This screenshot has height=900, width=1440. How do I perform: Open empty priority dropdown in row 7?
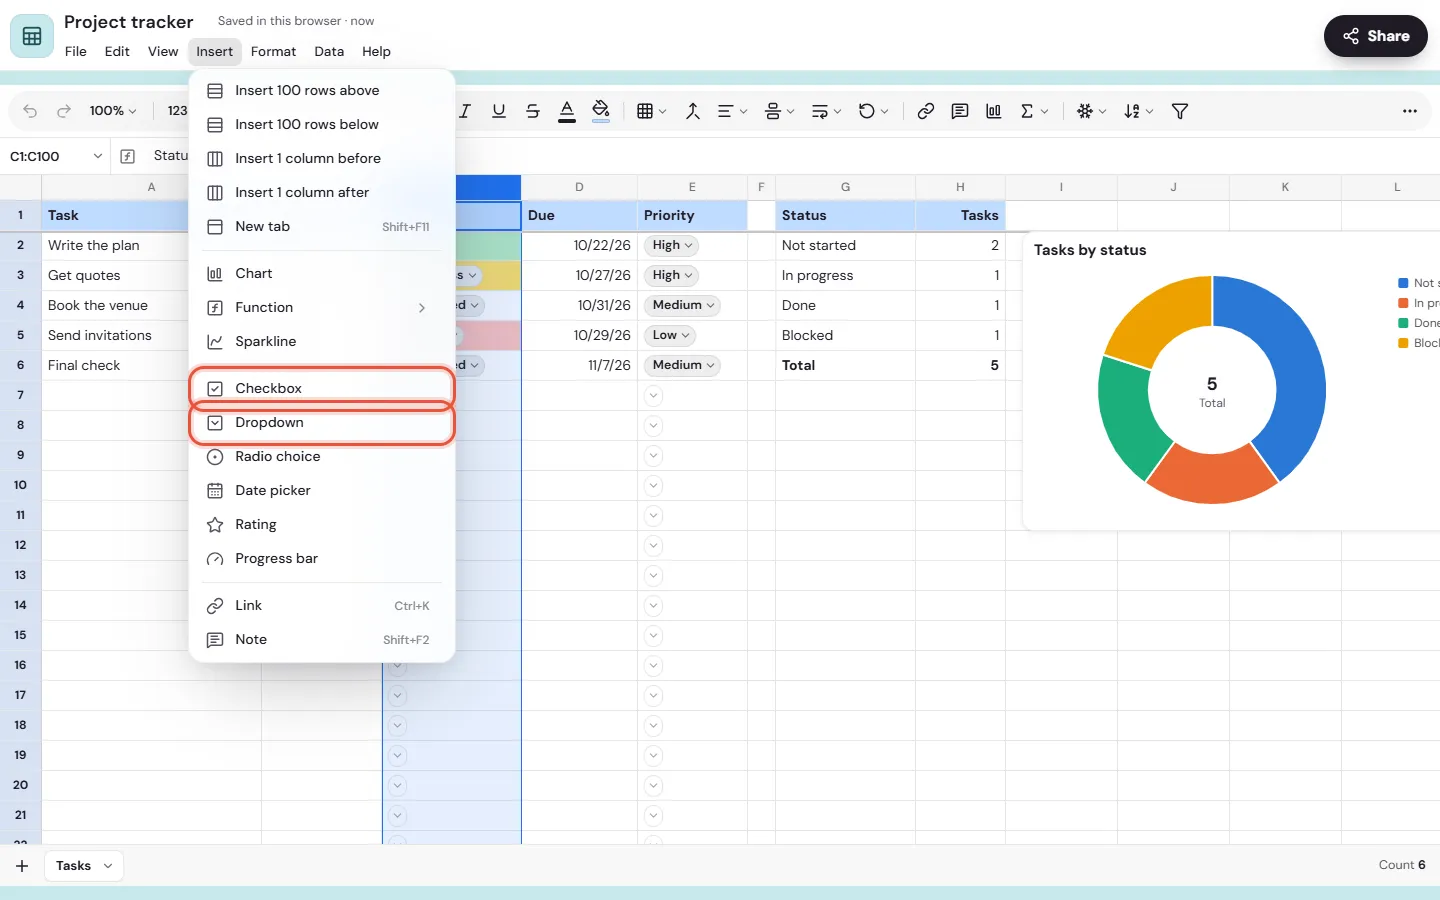tap(653, 395)
